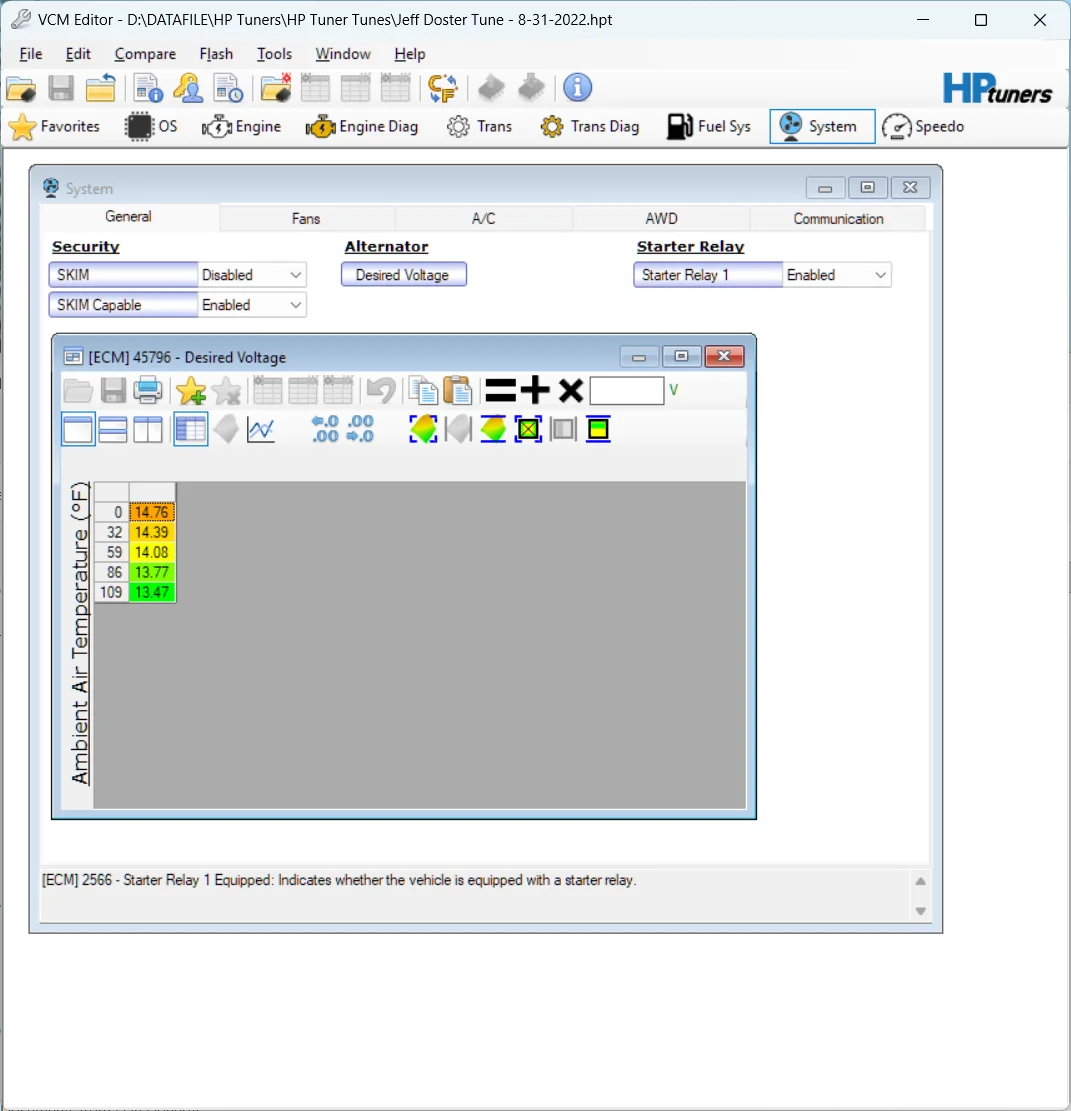Select horizontal split layout icon

pos(113,429)
